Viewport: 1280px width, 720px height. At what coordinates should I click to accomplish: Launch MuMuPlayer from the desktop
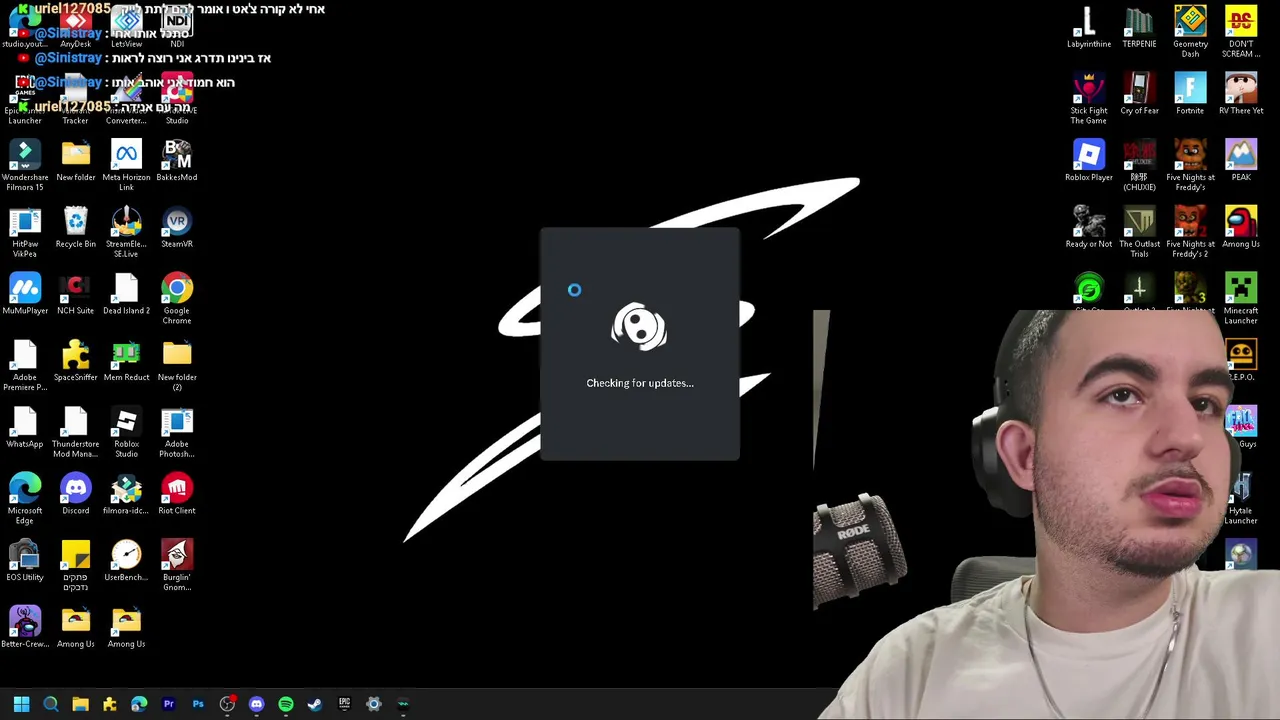point(25,294)
